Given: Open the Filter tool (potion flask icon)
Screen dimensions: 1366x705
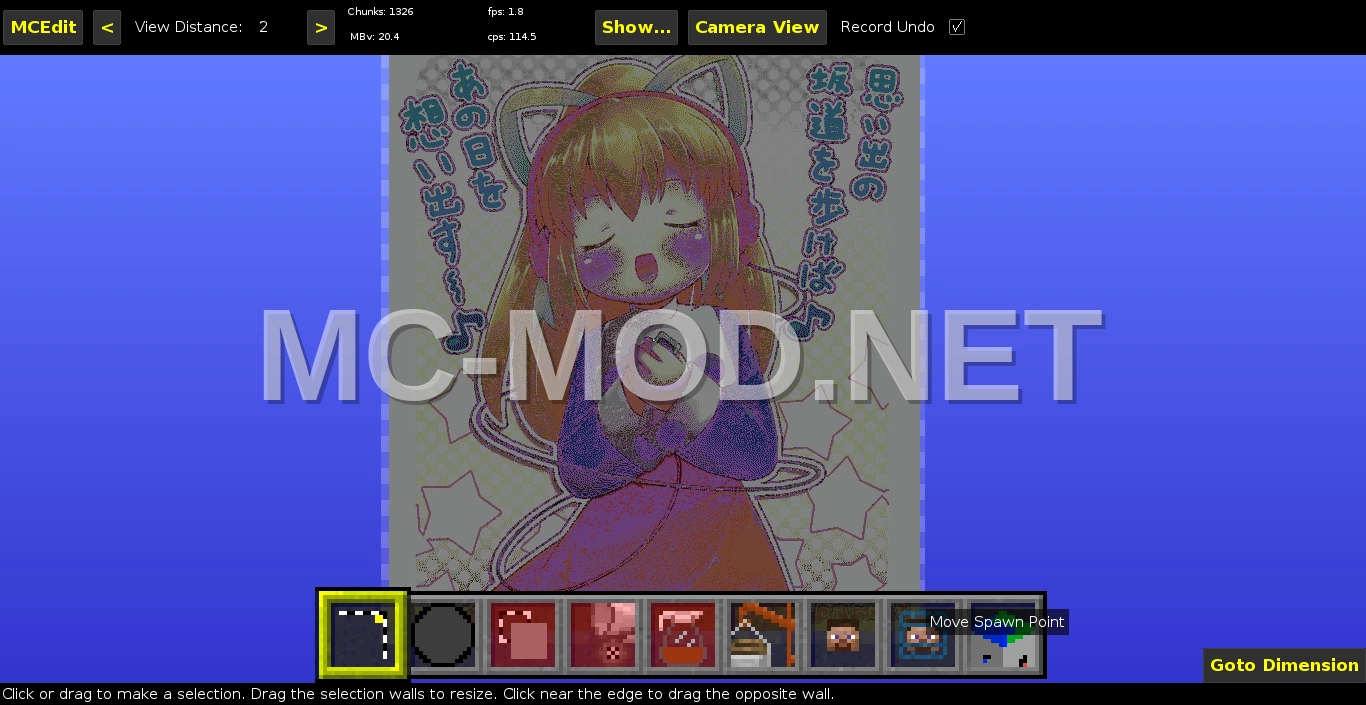Looking at the screenshot, I should pyautogui.click(x=682, y=634).
